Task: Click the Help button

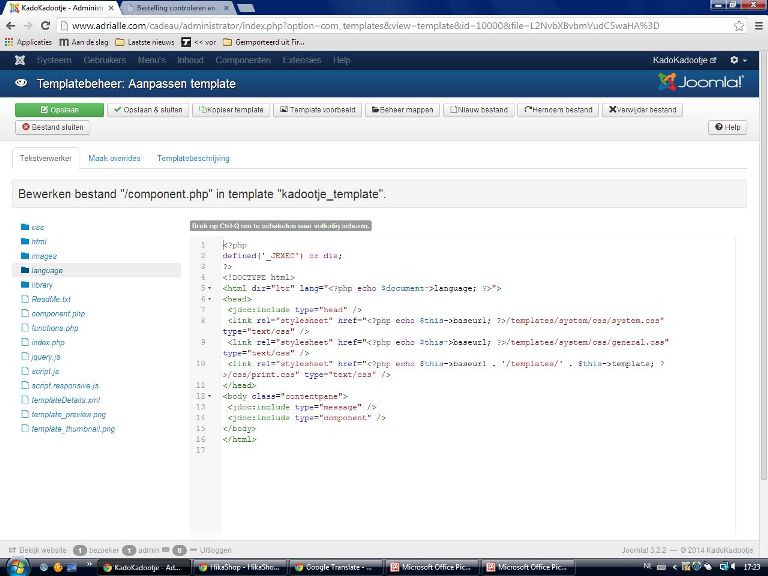Action: (727, 127)
